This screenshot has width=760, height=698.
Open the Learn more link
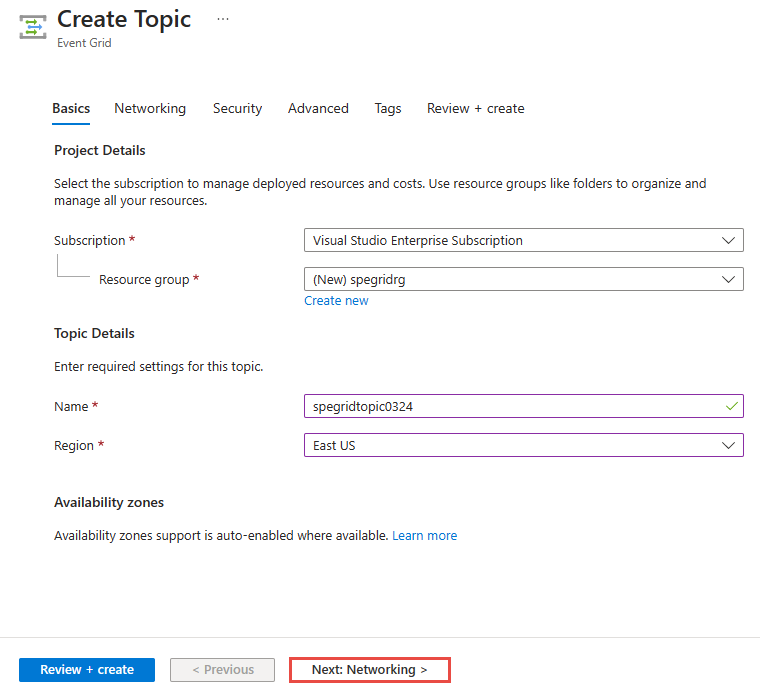click(424, 536)
